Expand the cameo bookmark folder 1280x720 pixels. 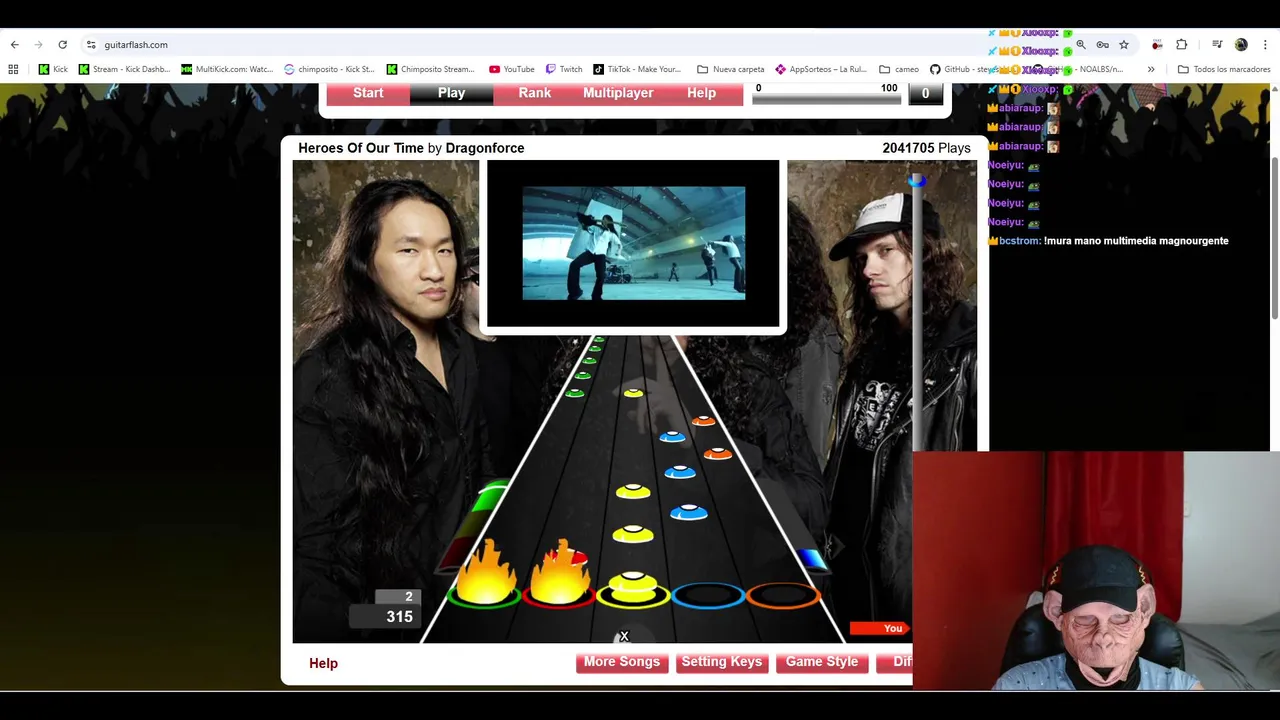coord(899,69)
